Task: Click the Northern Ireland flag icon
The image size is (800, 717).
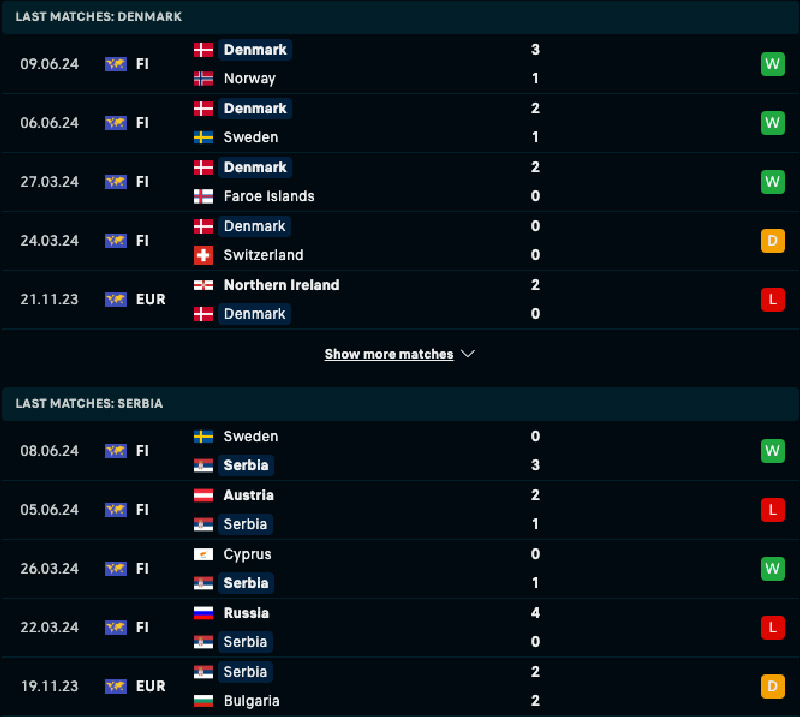Action: point(203,285)
